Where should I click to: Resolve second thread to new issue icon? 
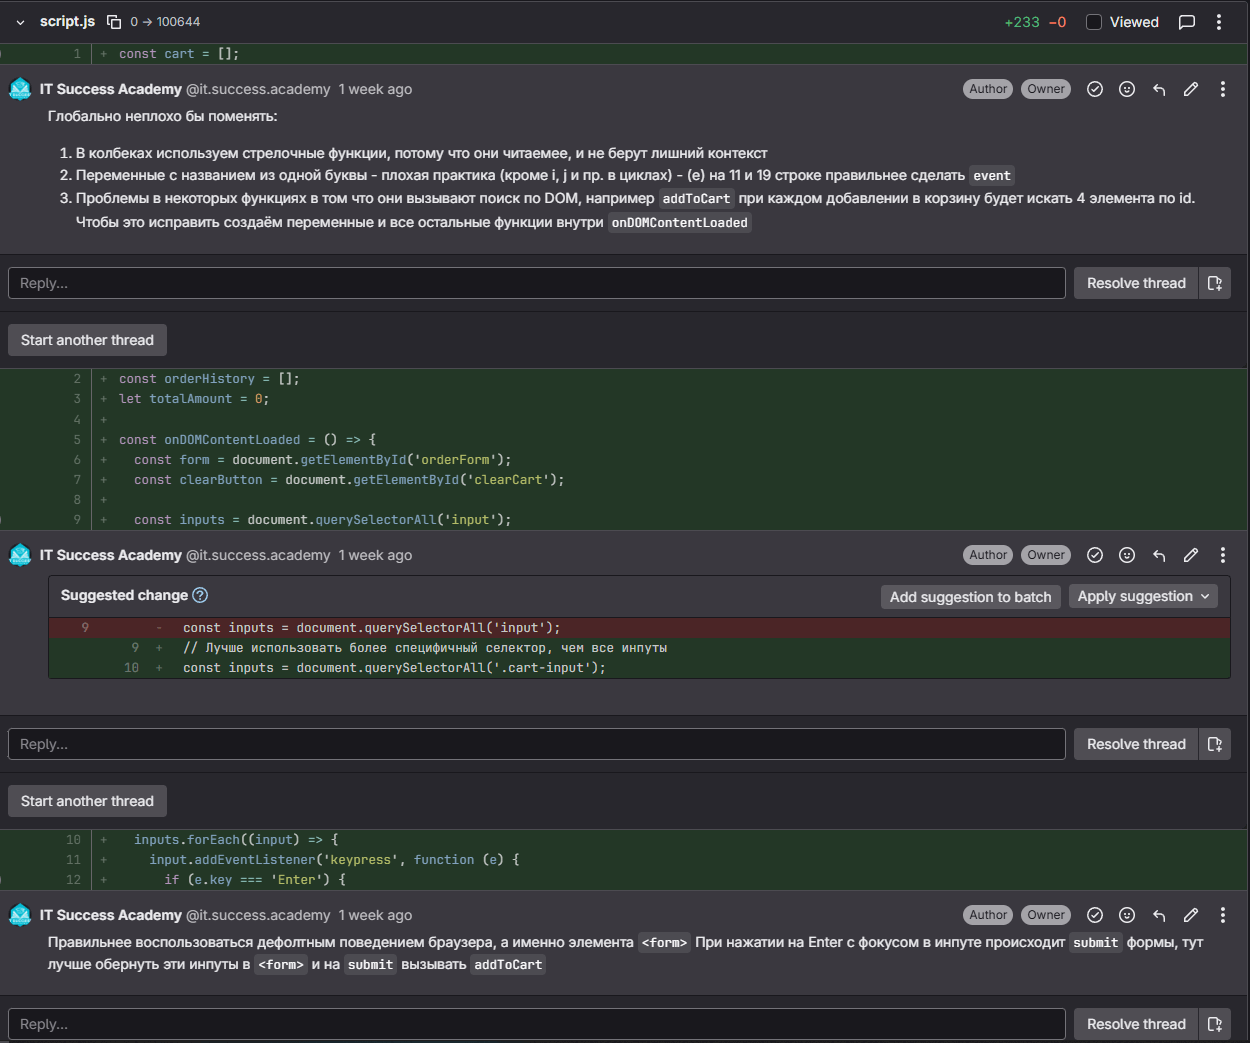1215,744
